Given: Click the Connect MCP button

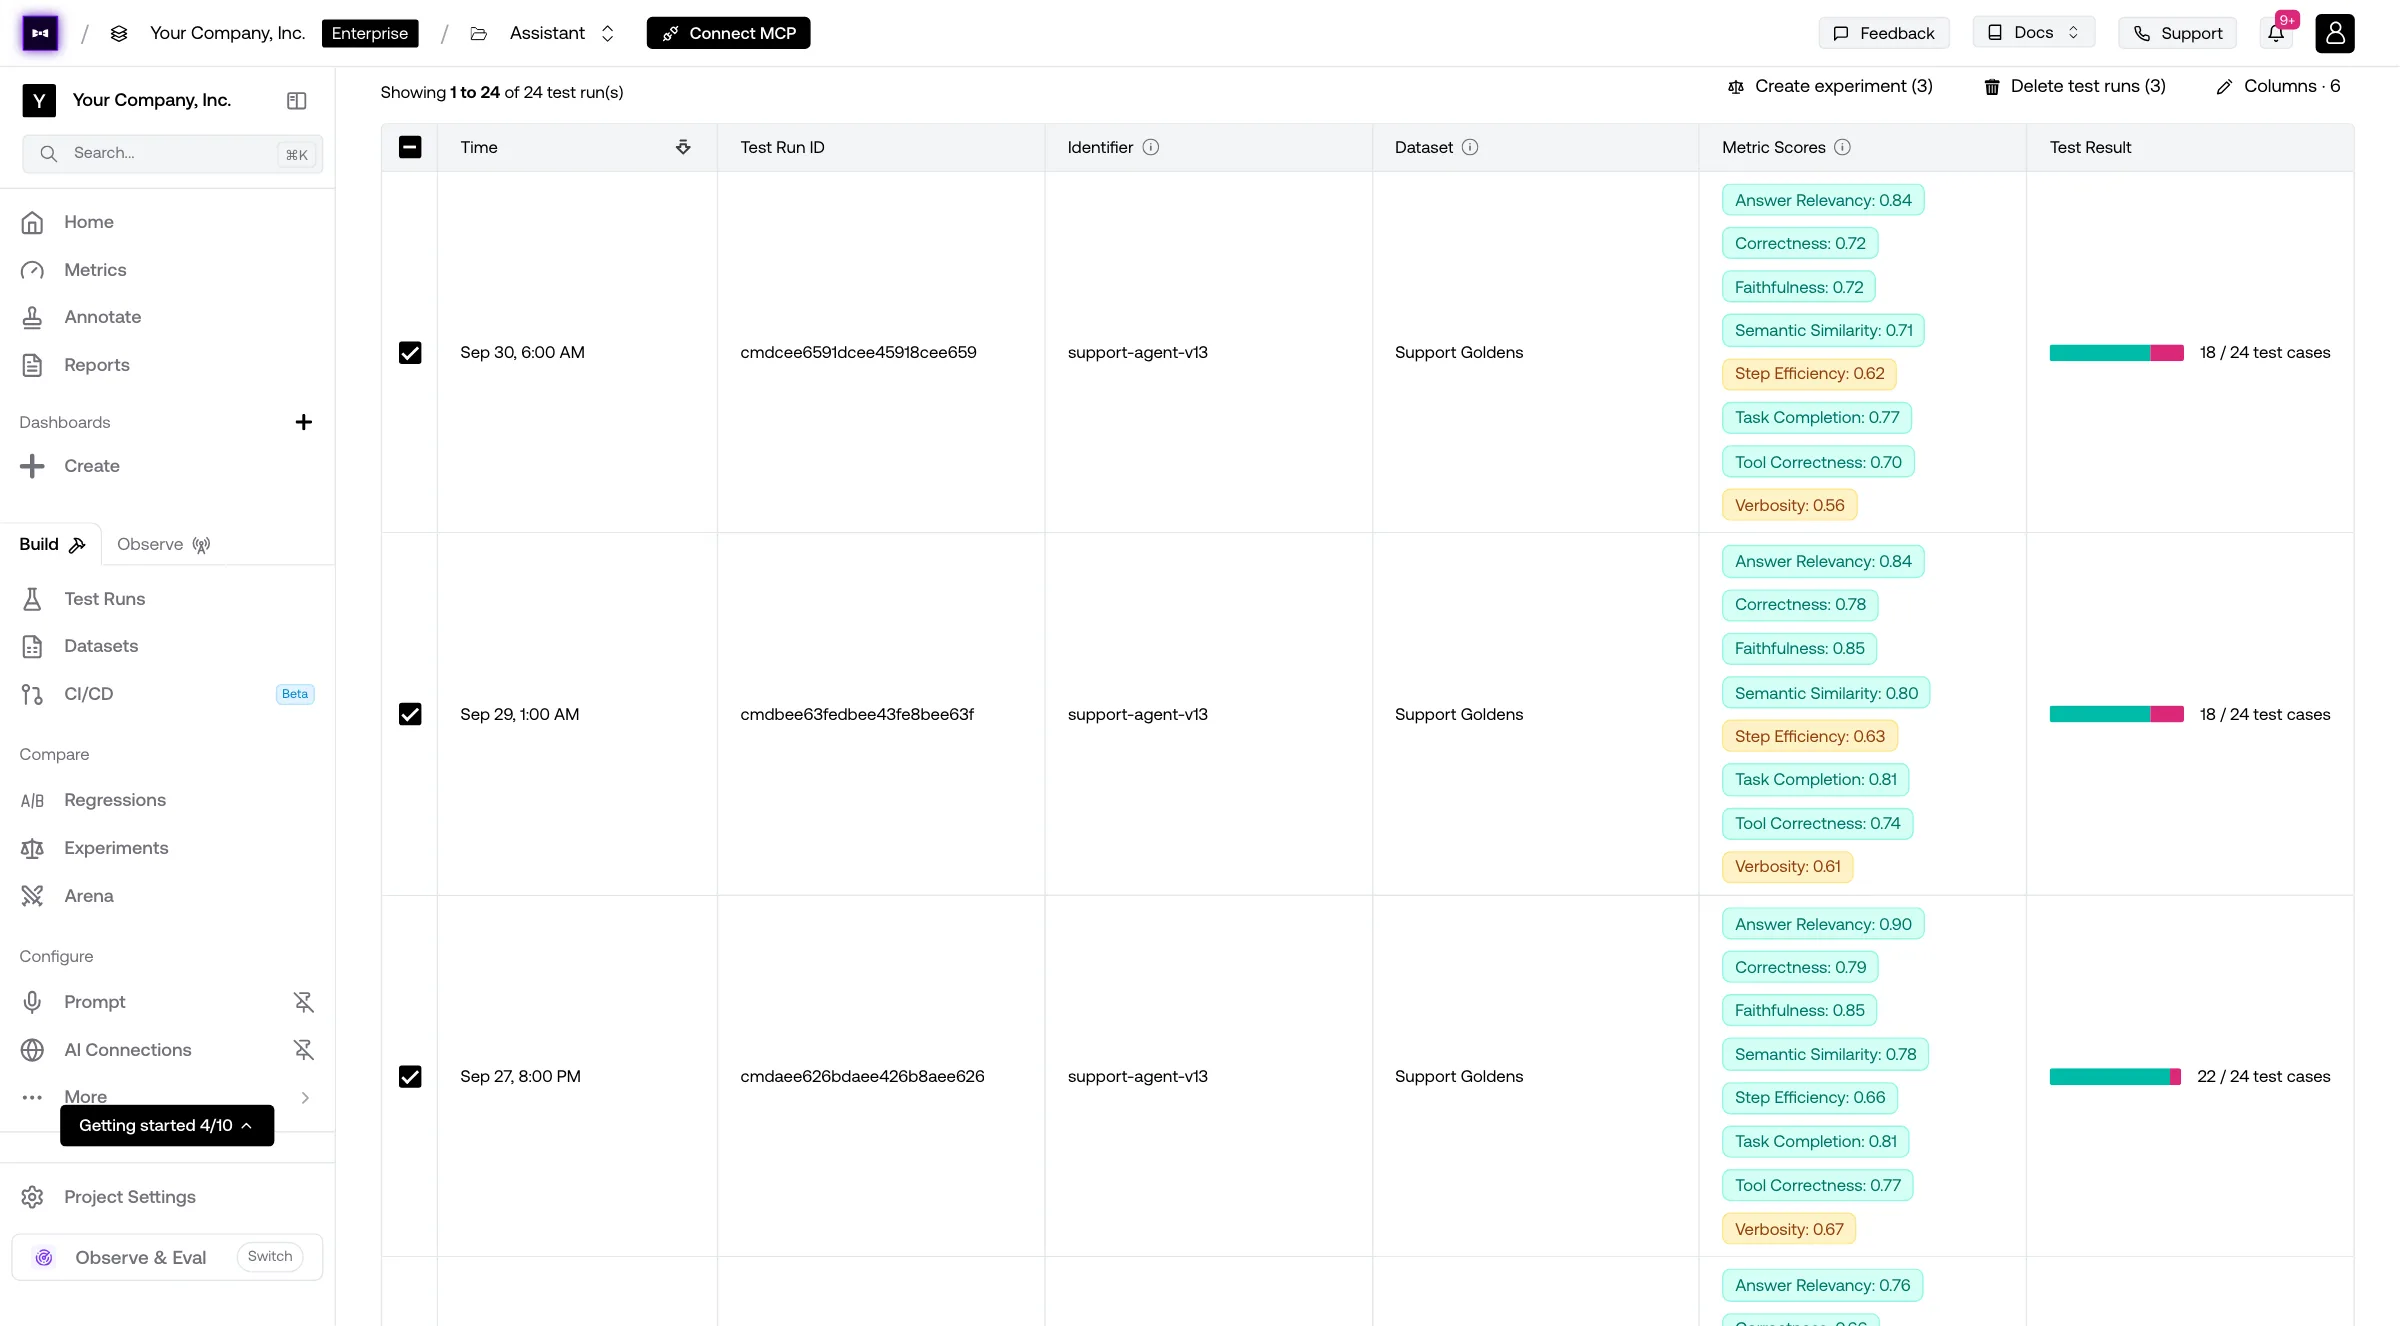Looking at the screenshot, I should [728, 33].
